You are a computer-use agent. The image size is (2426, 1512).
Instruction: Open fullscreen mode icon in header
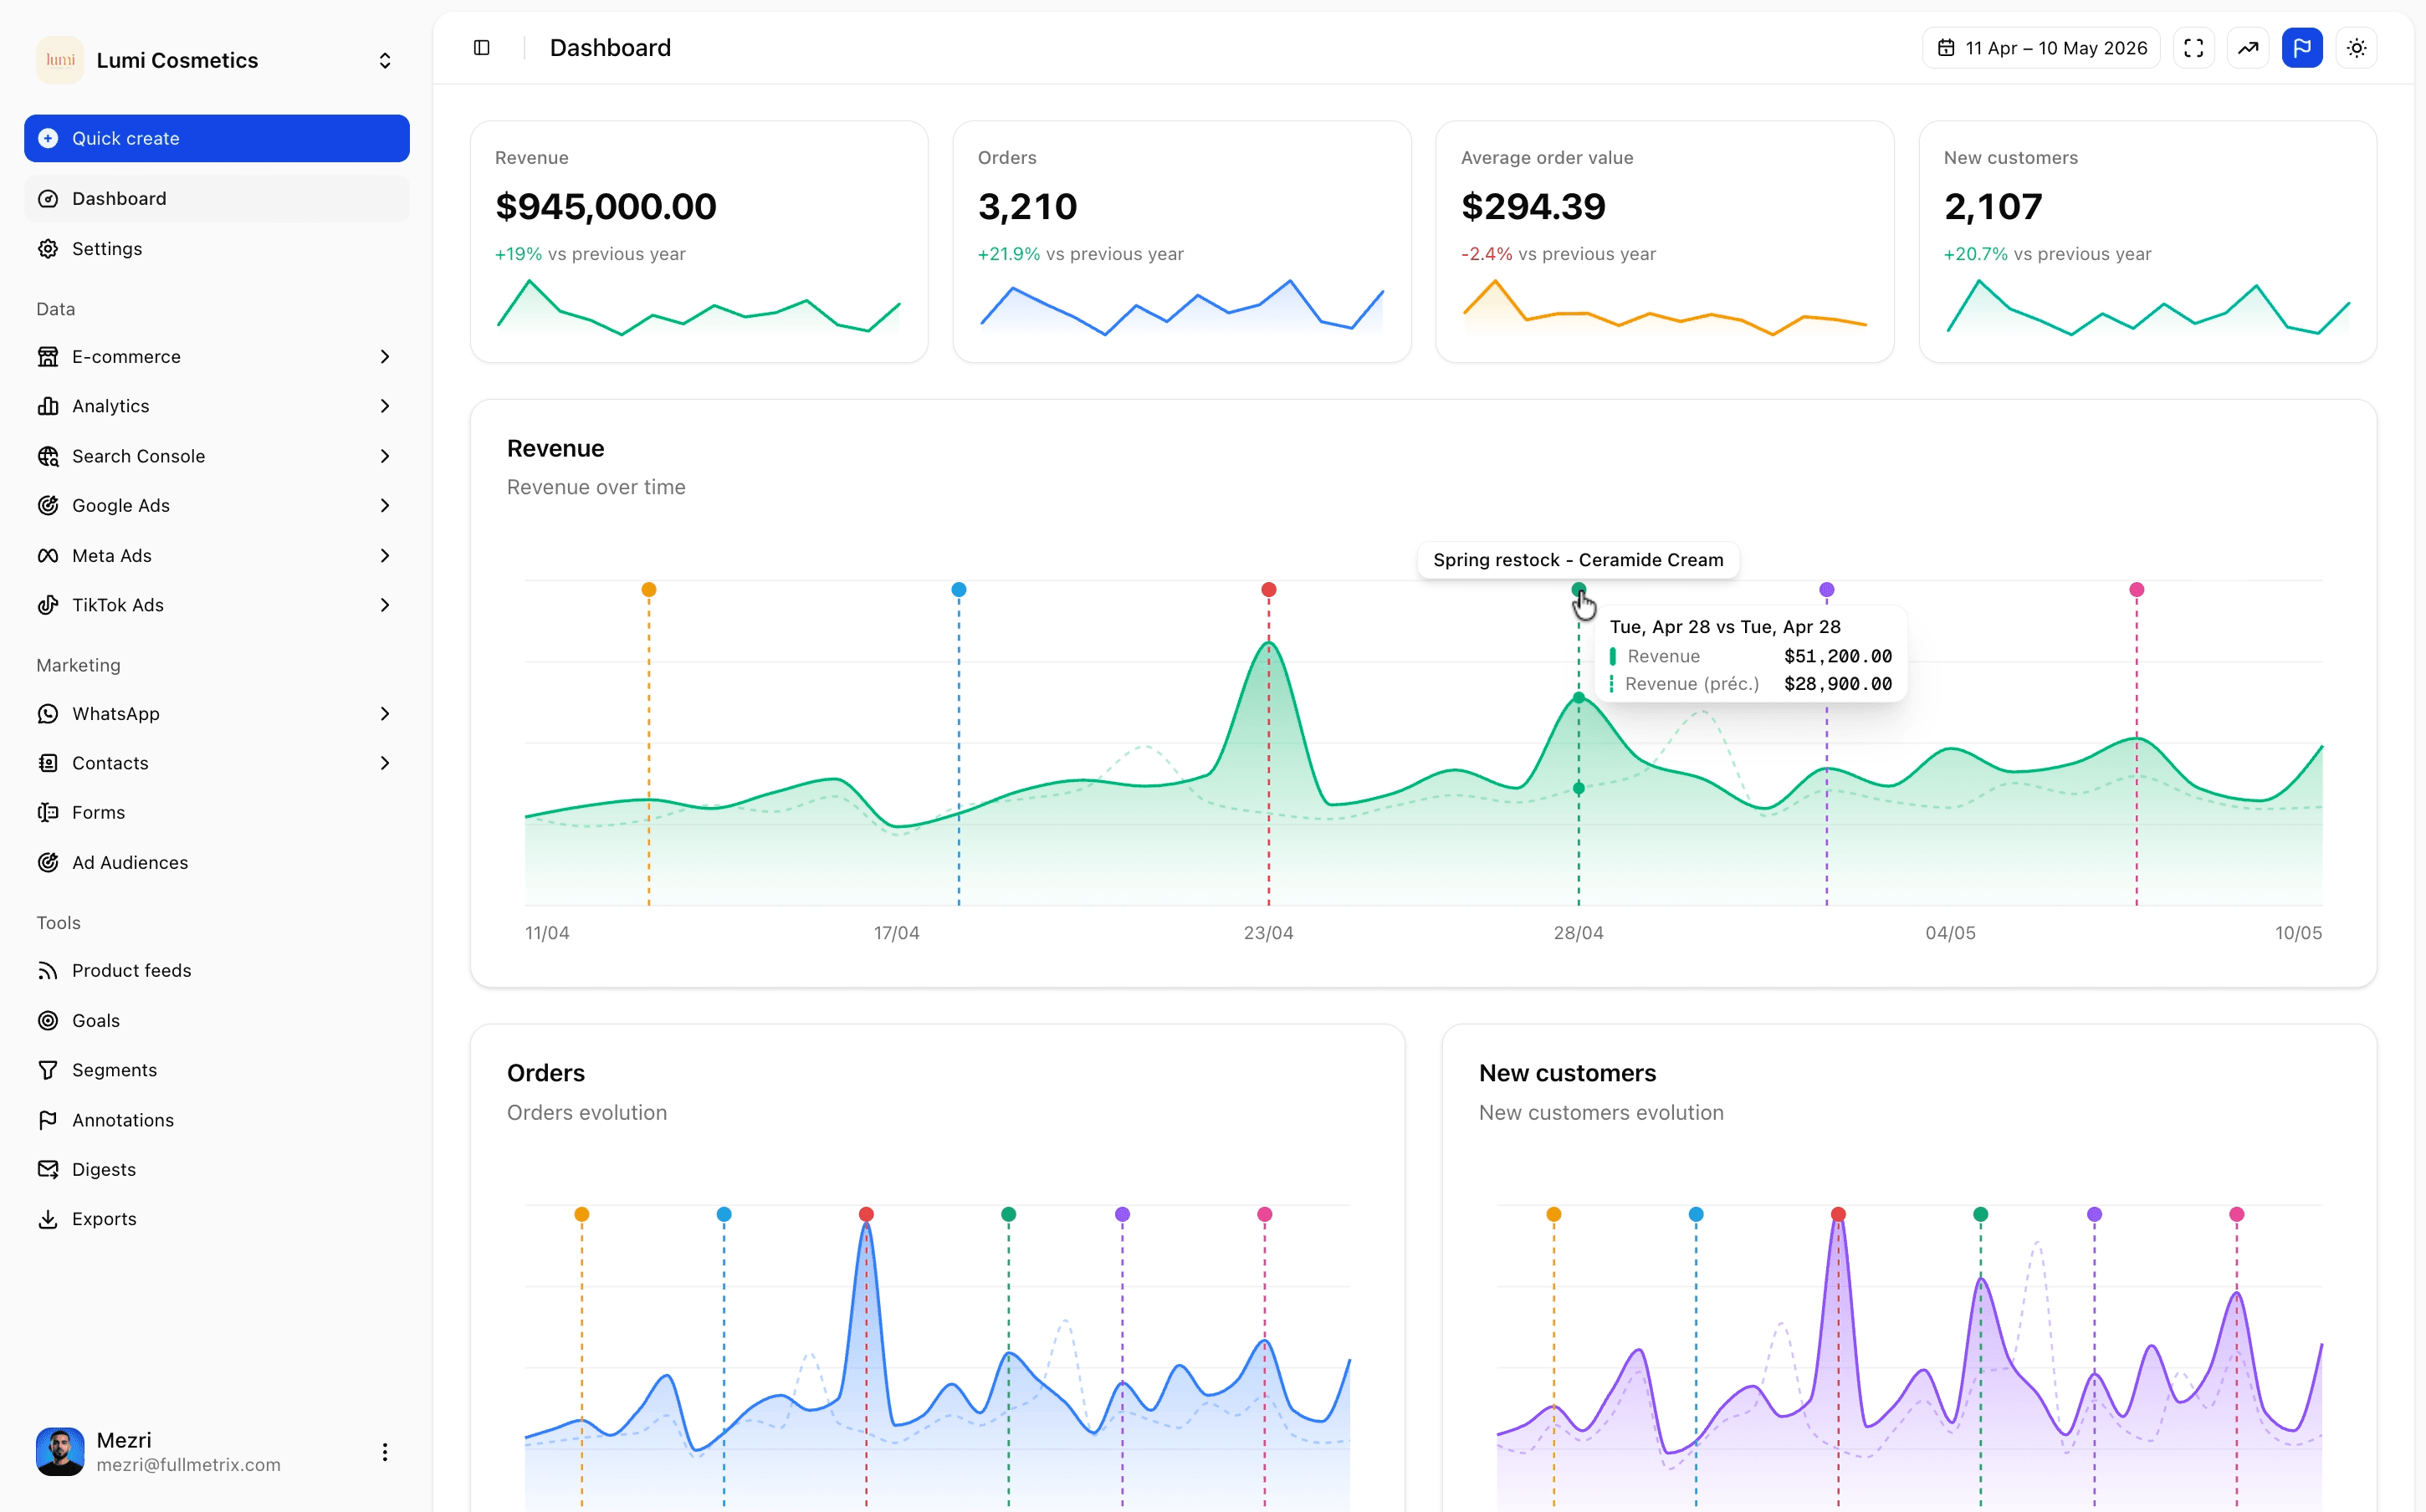point(2193,48)
